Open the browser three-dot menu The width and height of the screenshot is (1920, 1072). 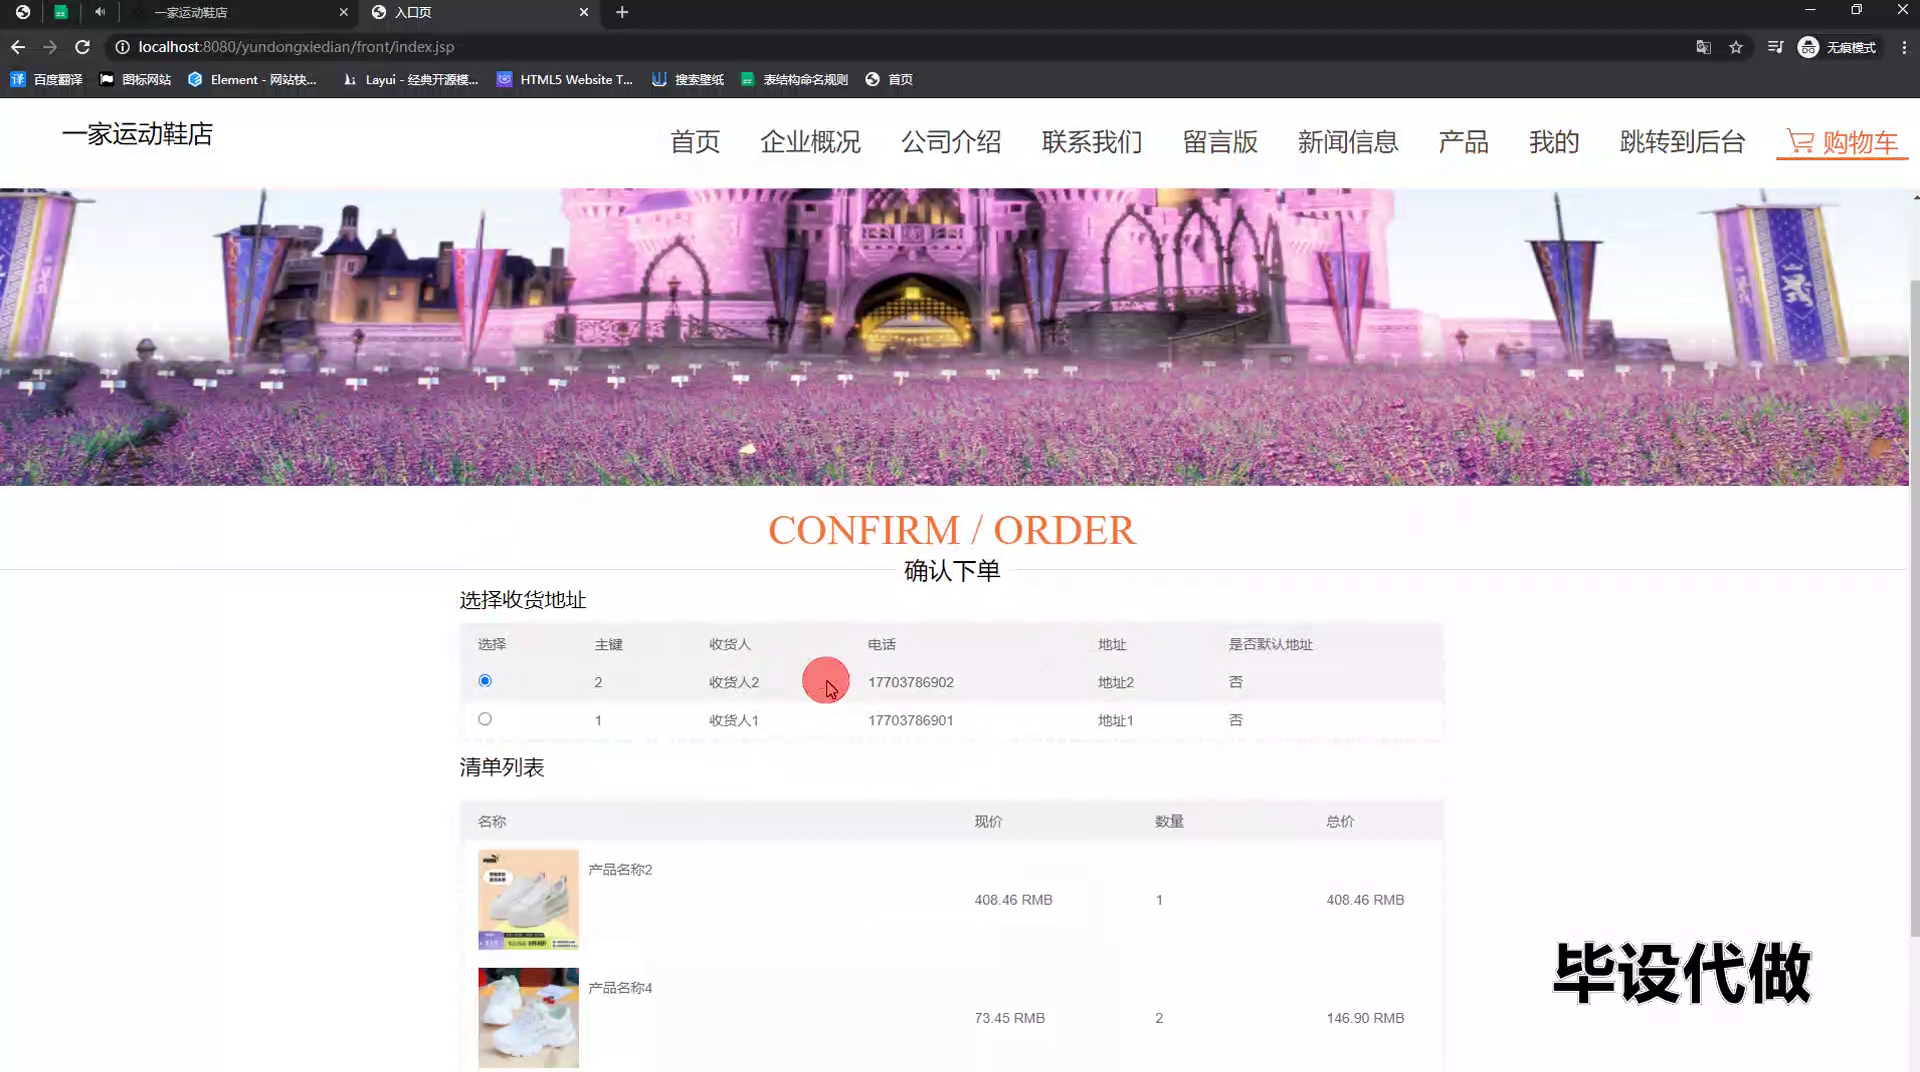(x=1904, y=47)
